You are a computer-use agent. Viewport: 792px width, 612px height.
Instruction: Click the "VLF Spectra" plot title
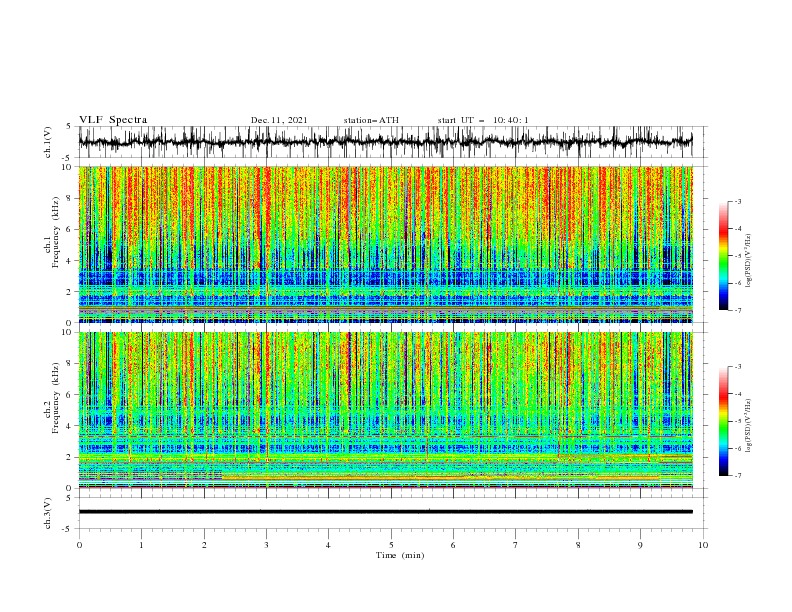(x=113, y=120)
